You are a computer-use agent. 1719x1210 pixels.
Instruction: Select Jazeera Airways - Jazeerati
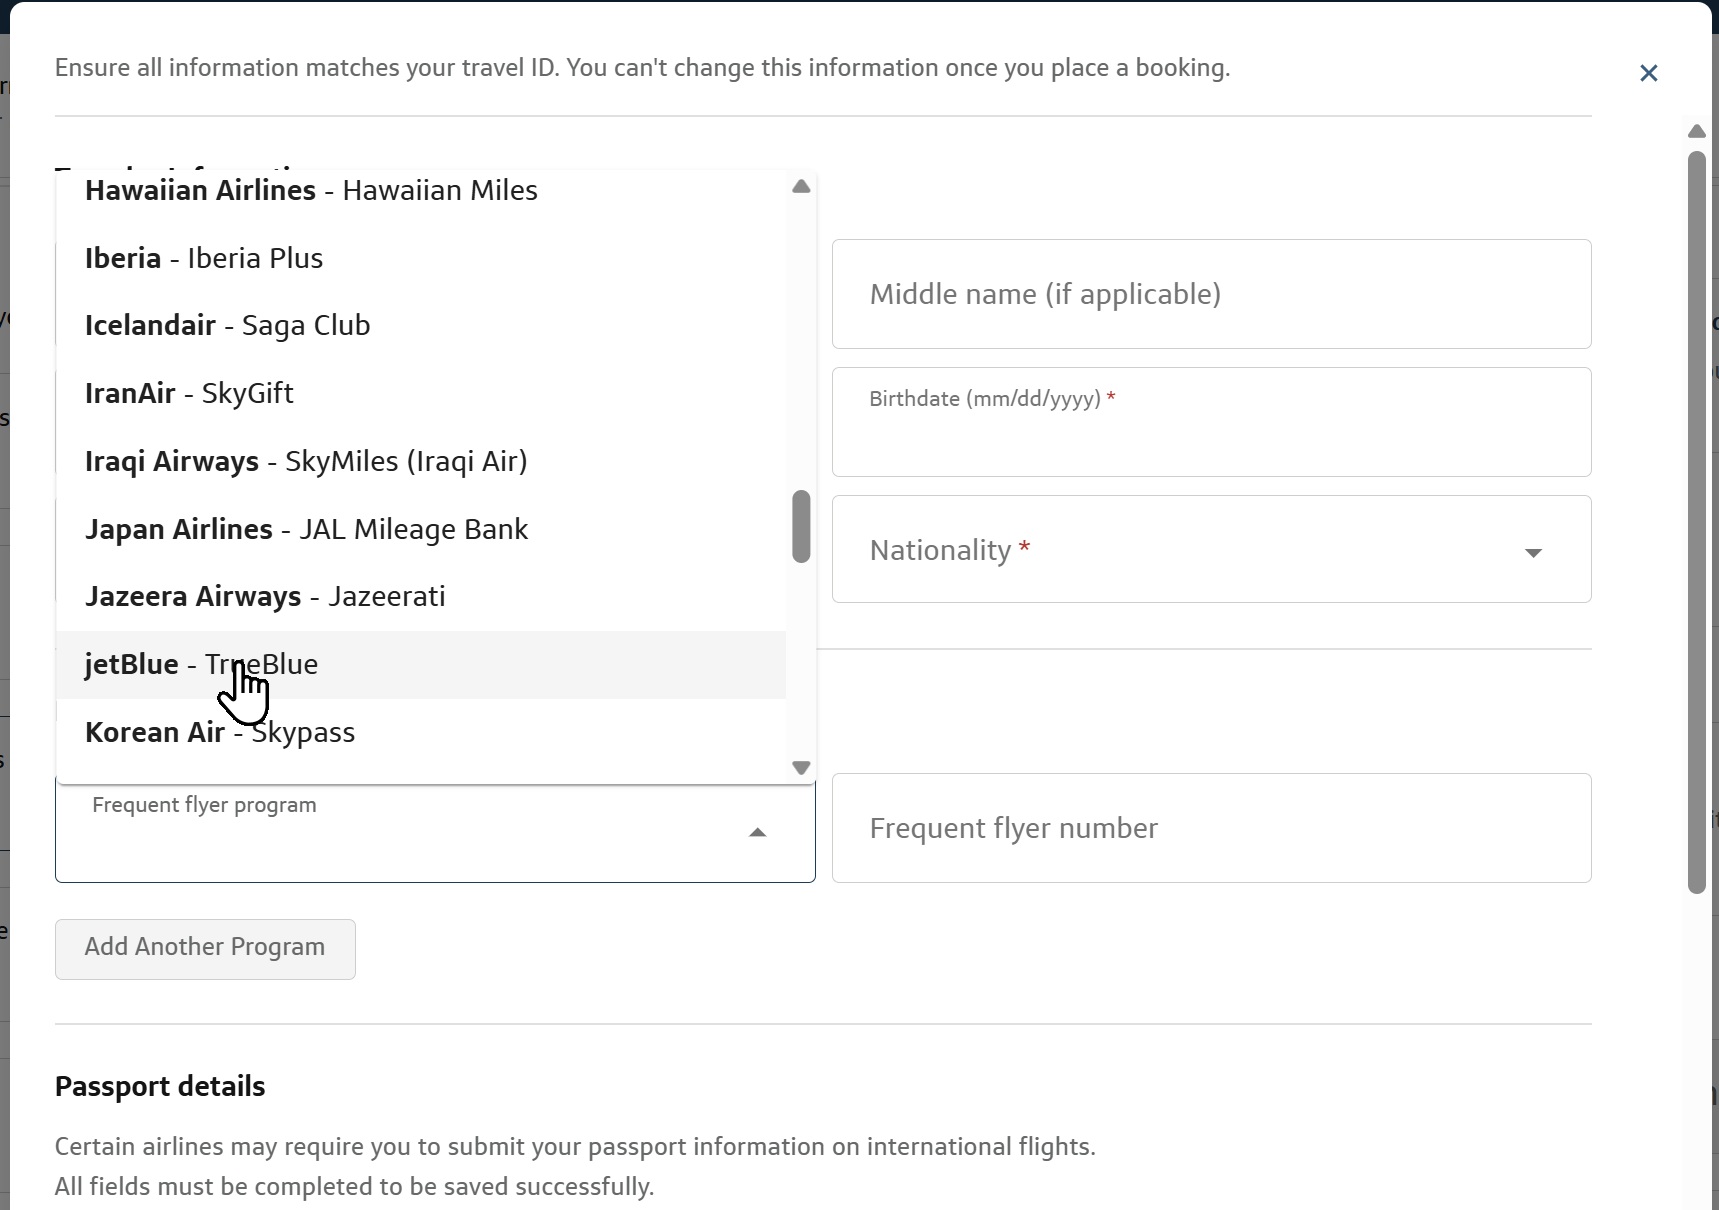pos(421,597)
